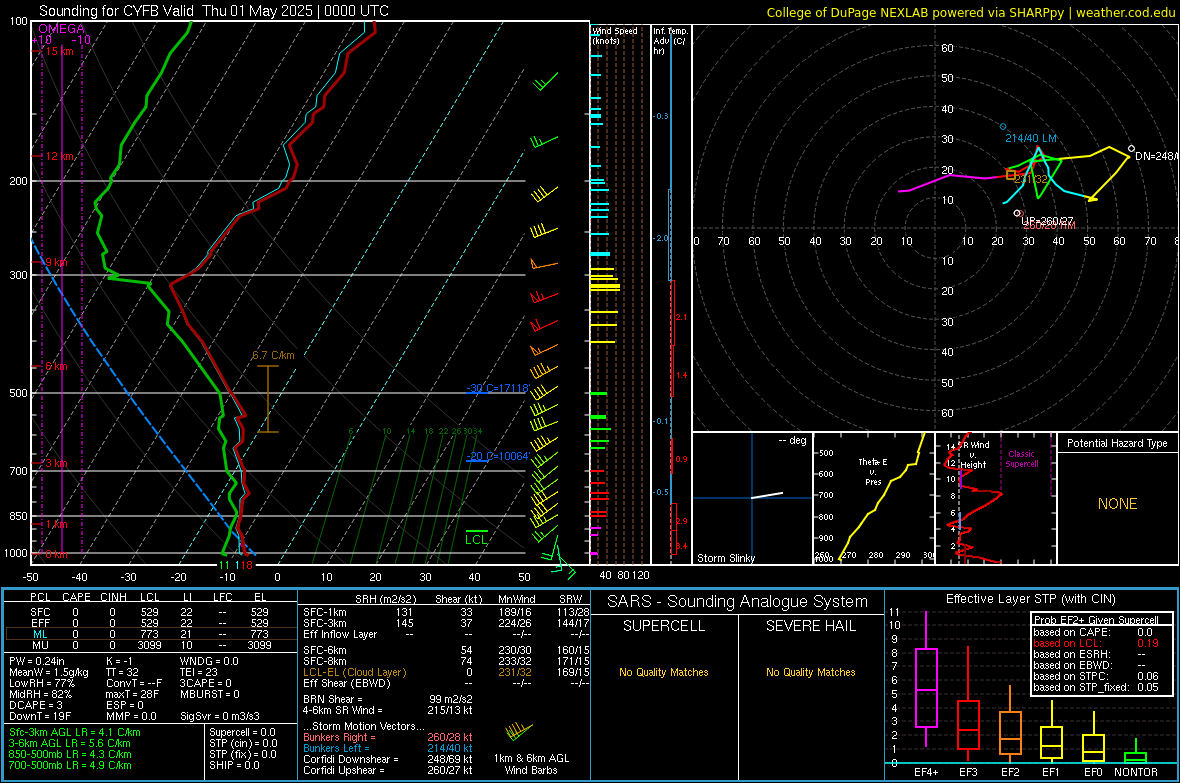Viewport: 1180px width, 783px height.
Task: Click the Supercell = 0.0 composite value
Action: (242, 733)
